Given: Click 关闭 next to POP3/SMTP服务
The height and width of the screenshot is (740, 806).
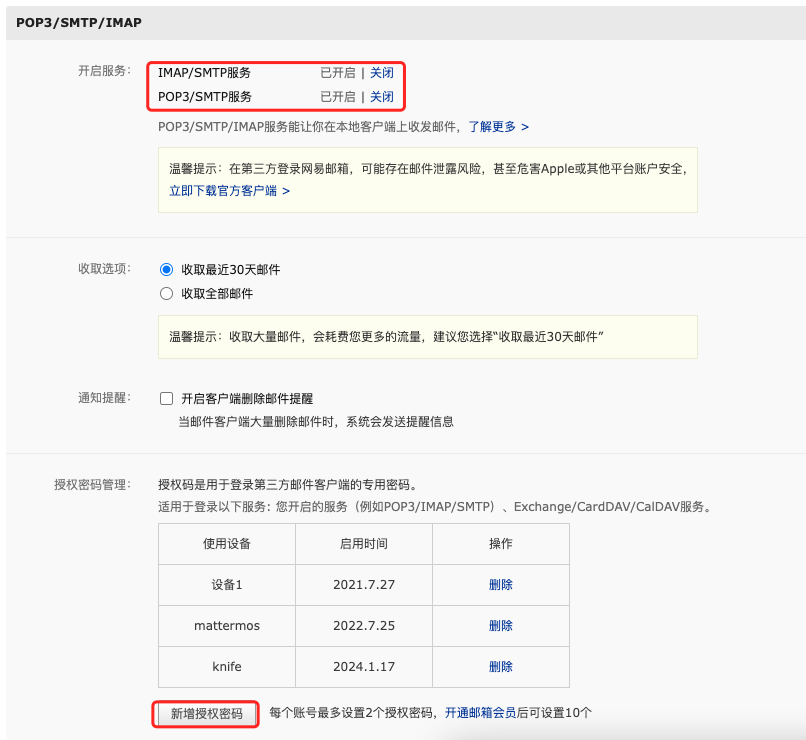Looking at the screenshot, I should (x=382, y=97).
